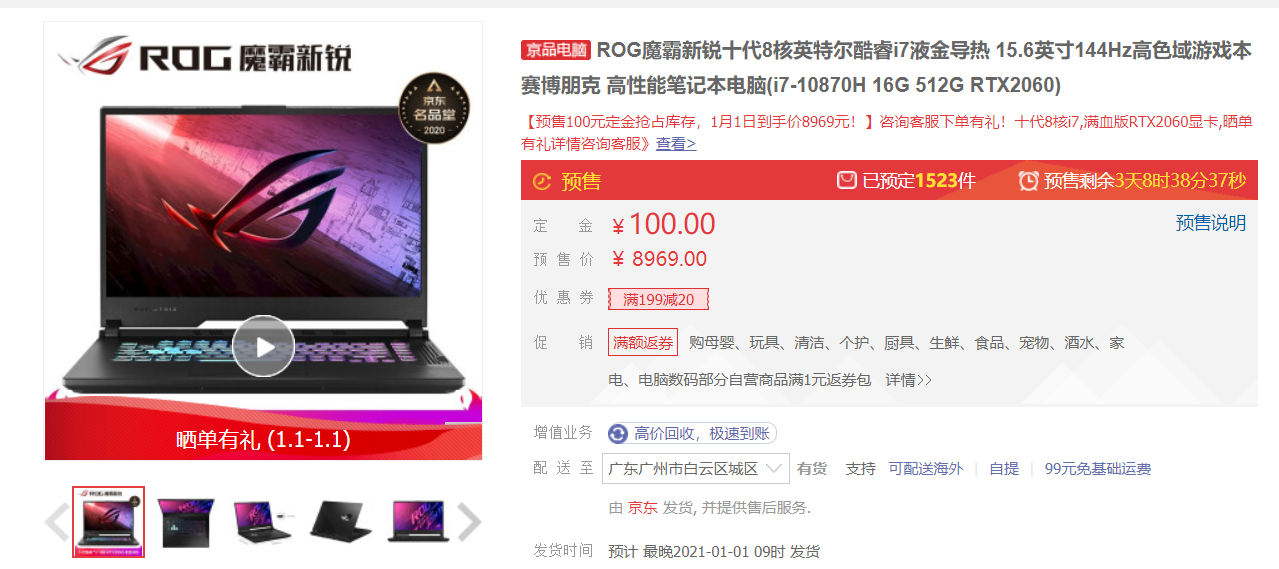Click the 京东 seller link in shipping info

(x=642, y=508)
